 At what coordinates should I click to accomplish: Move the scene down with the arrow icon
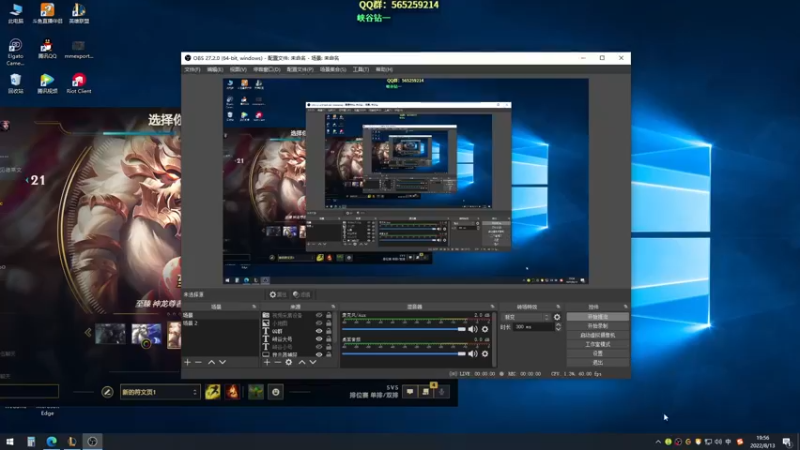coord(222,362)
